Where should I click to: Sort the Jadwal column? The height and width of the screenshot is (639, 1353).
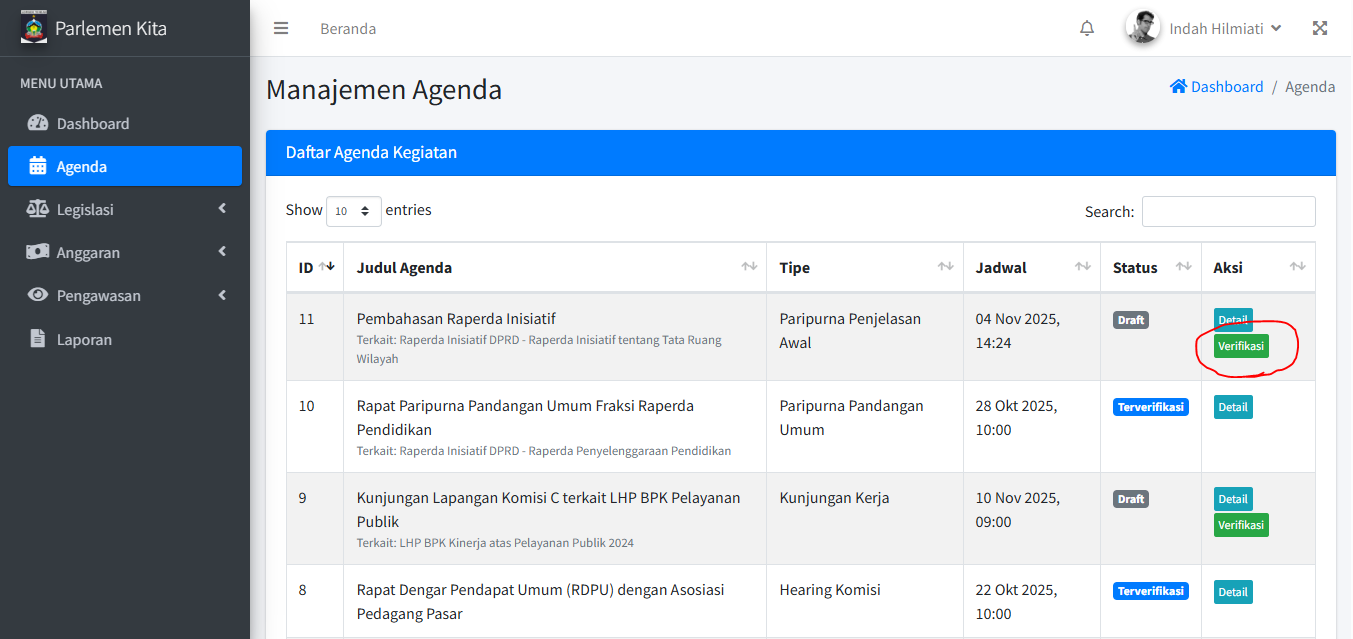[1082, 267]
